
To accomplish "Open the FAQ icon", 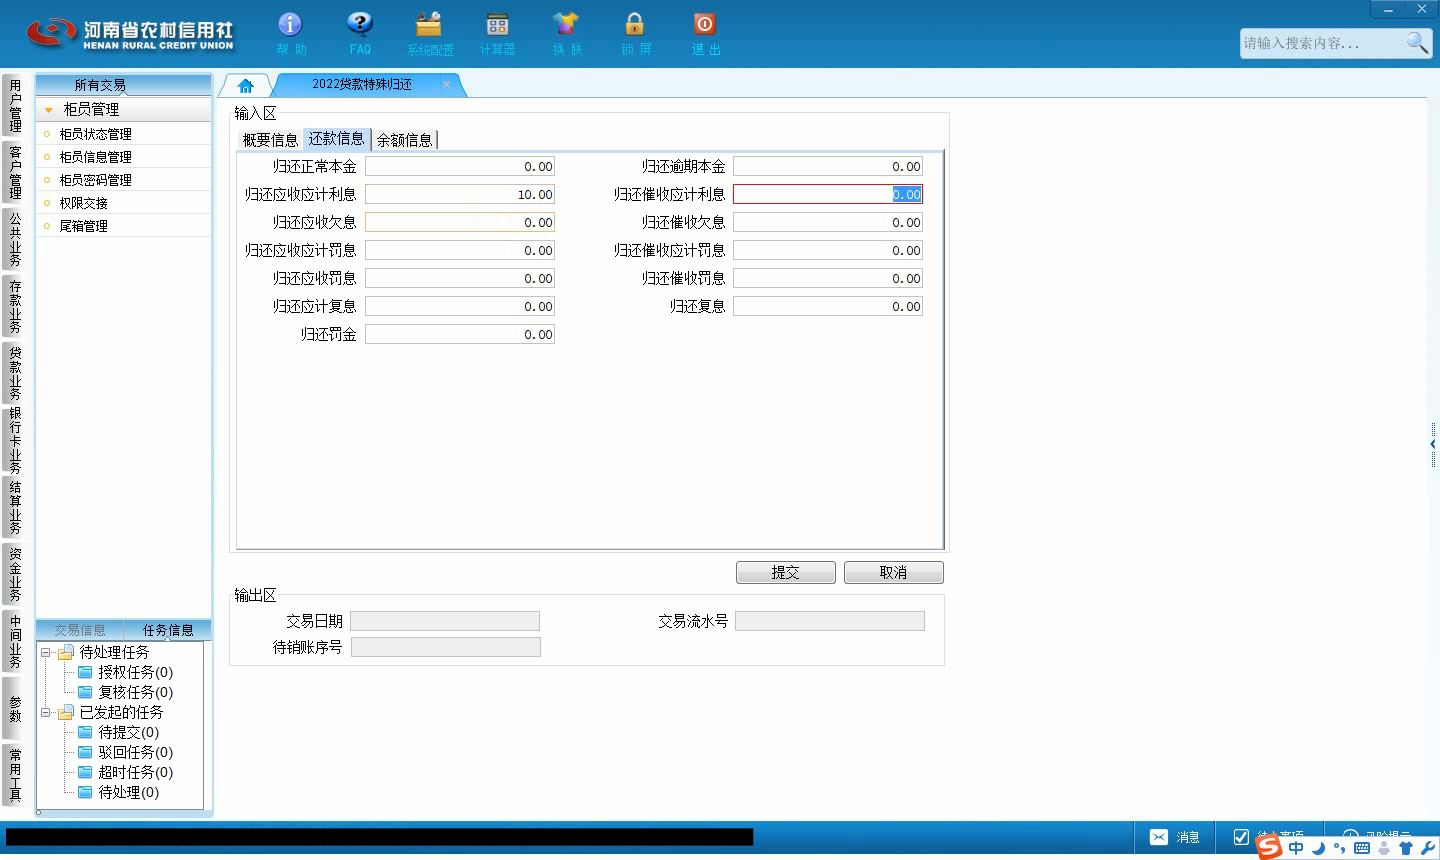I will pos(360,25).
